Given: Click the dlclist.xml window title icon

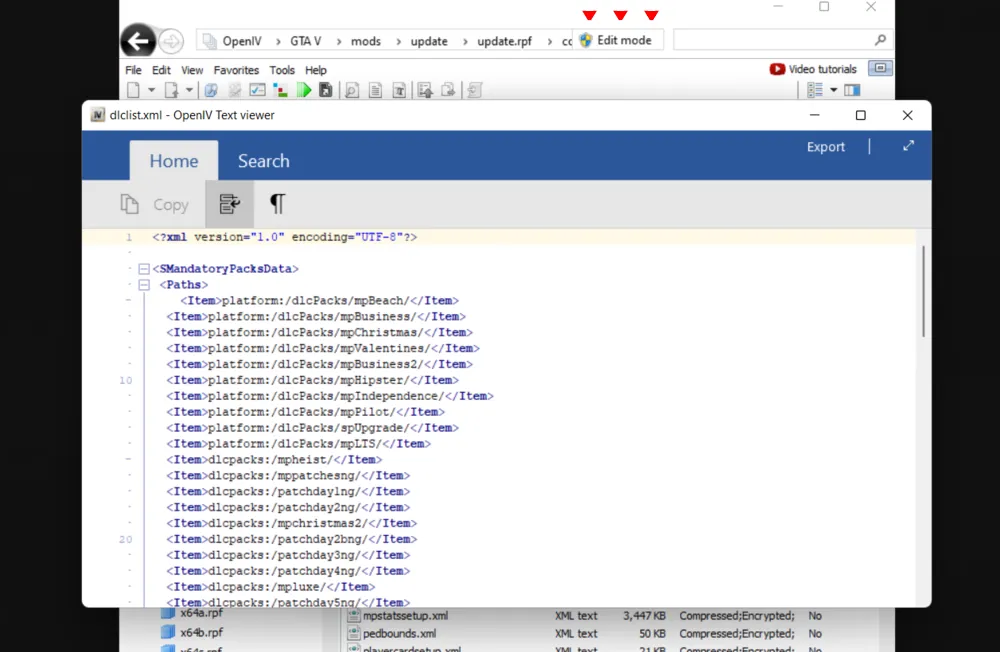Looking at the screenshot, I should (98, 115).
